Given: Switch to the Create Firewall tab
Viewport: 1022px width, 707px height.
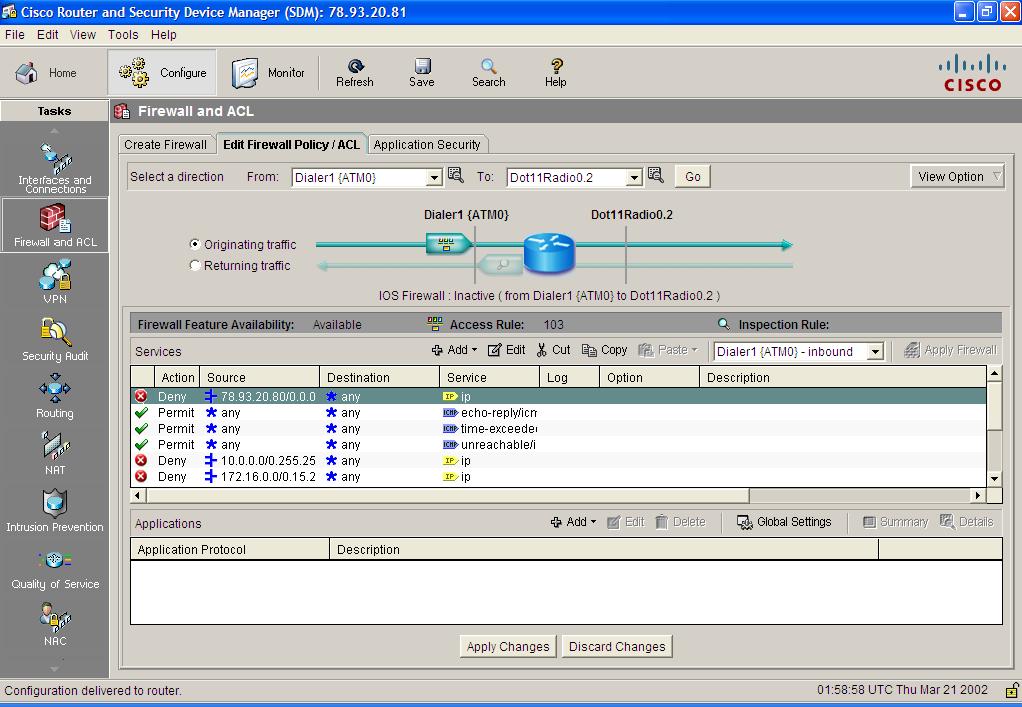Looking at the screenshot, I should tap(166, 145).
